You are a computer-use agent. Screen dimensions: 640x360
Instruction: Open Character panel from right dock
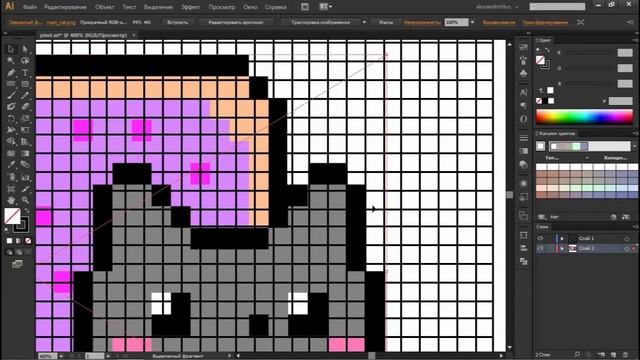pos(523,93)
